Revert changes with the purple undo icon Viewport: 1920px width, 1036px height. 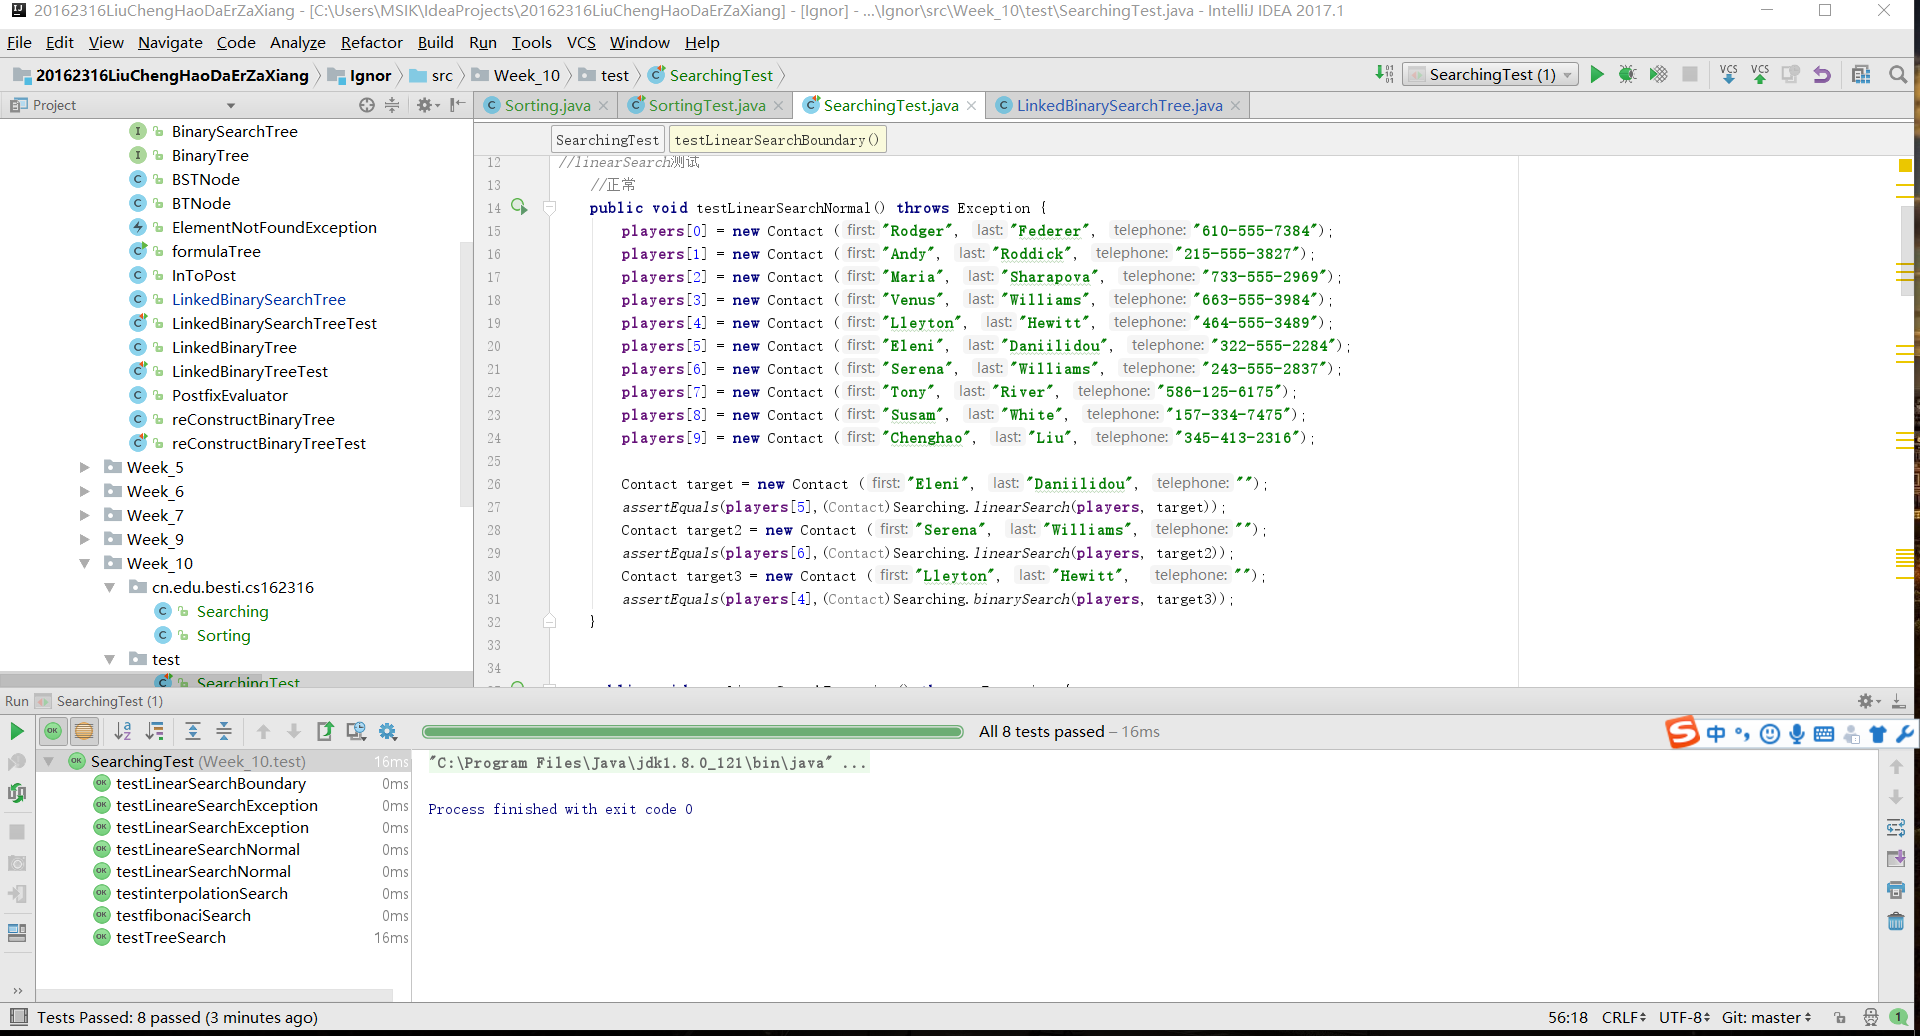1822,74
